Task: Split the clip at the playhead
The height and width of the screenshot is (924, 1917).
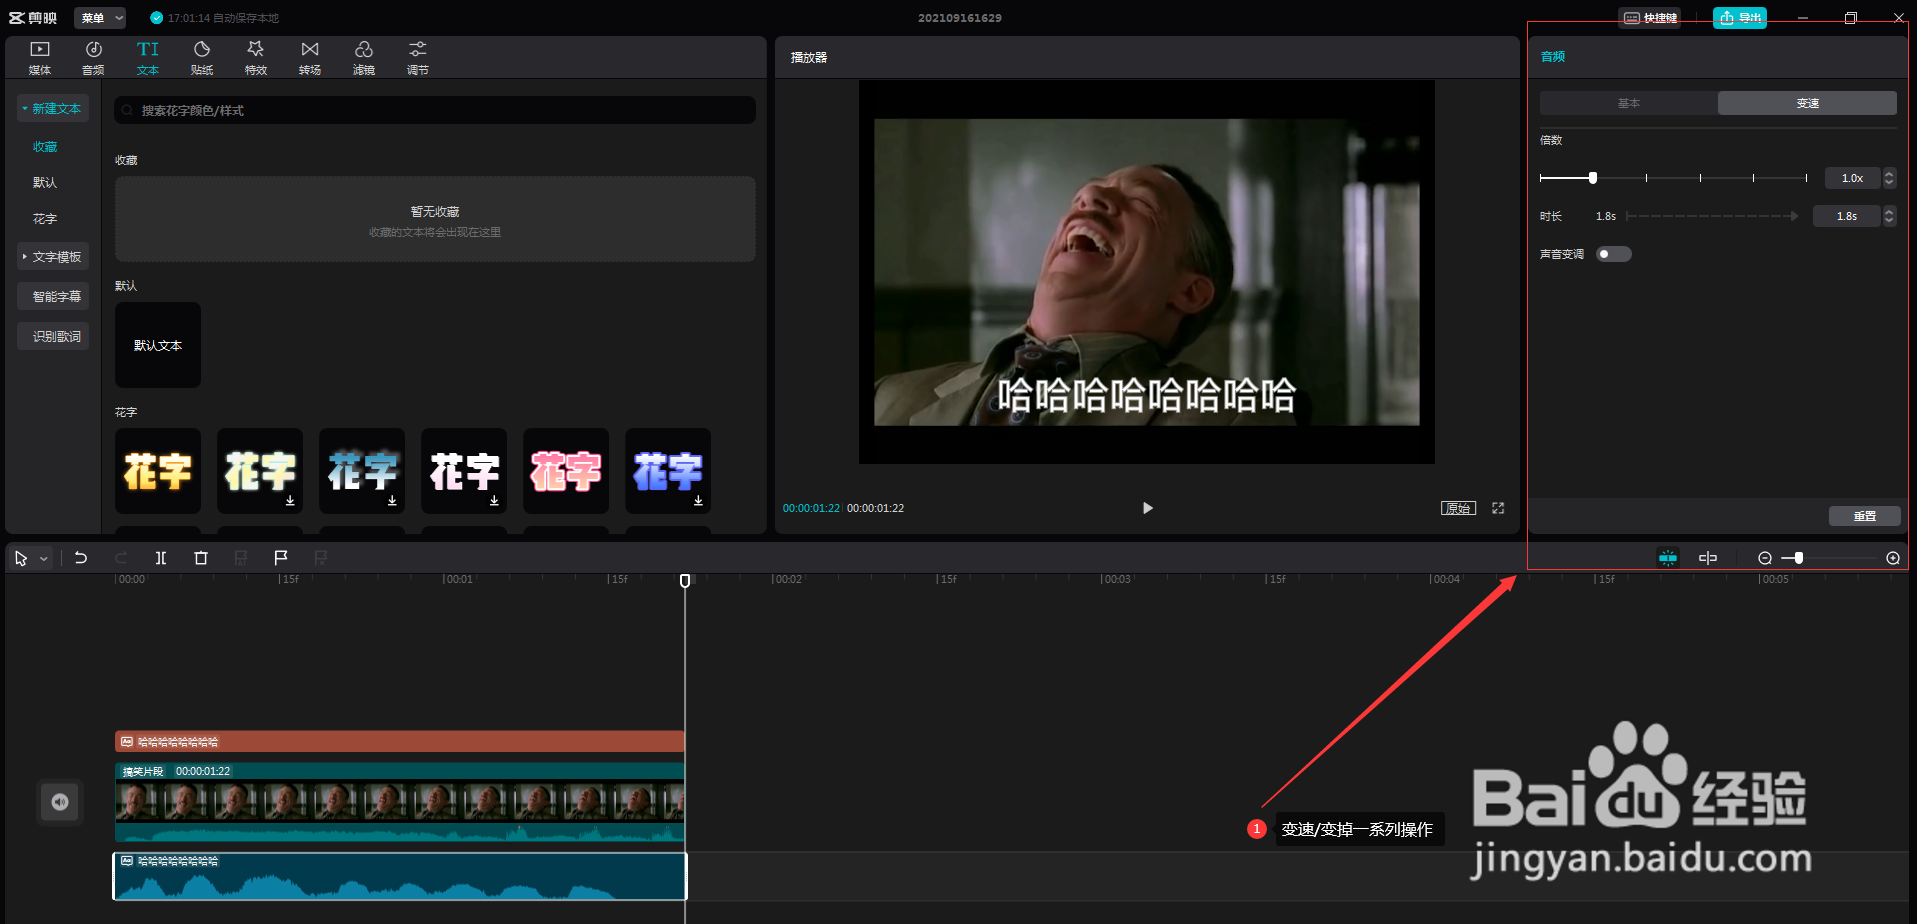Action: click(x=161, y=558)
